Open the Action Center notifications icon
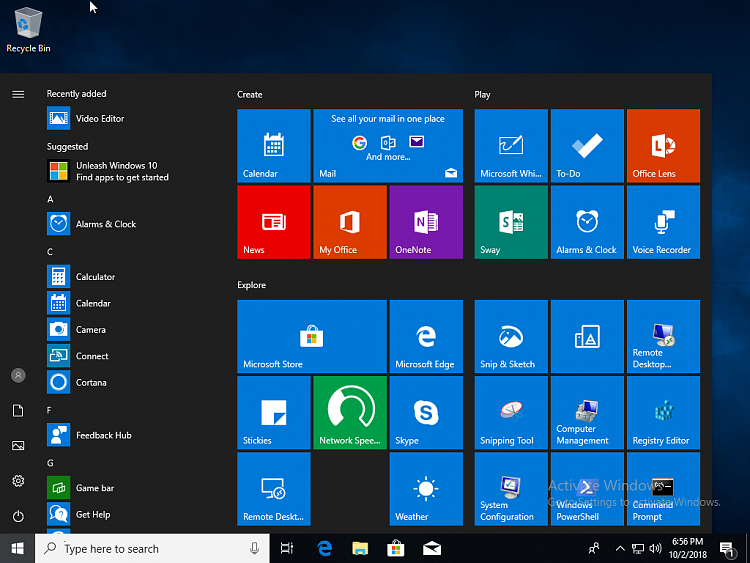This screenshot has width=750, height=563. click(728, 550)
